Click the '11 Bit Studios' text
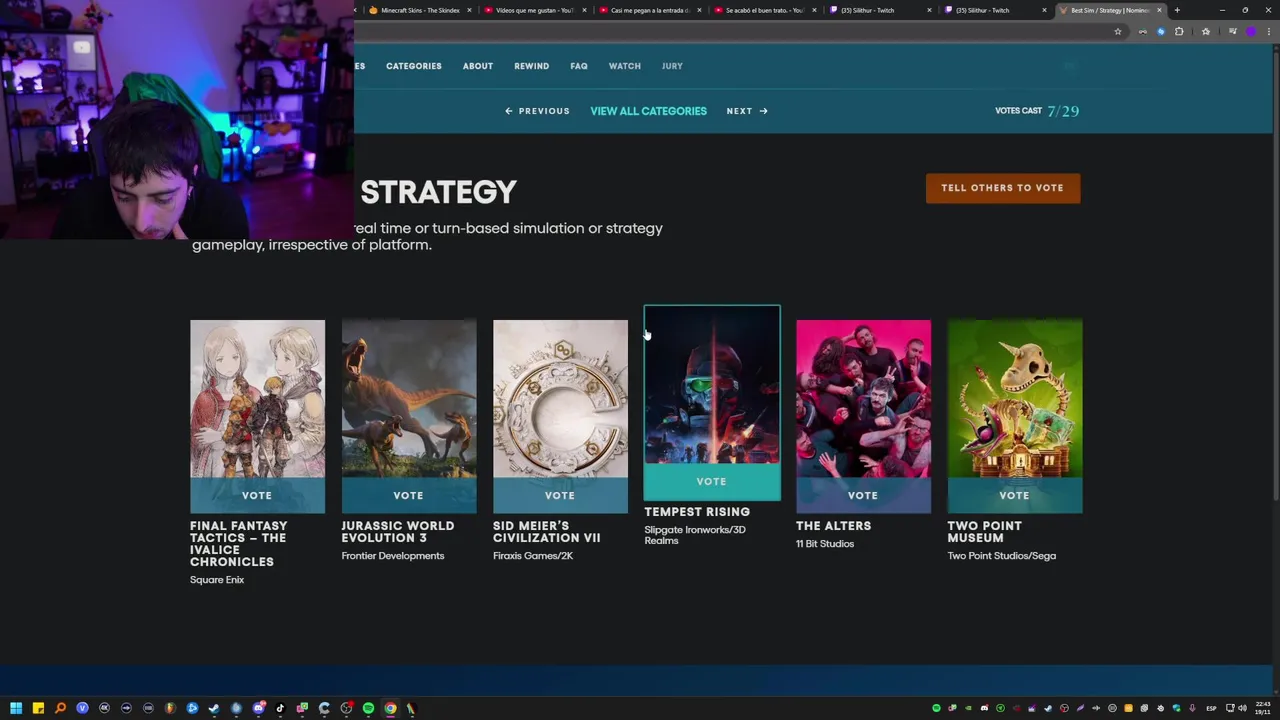 tap(825, 544)
